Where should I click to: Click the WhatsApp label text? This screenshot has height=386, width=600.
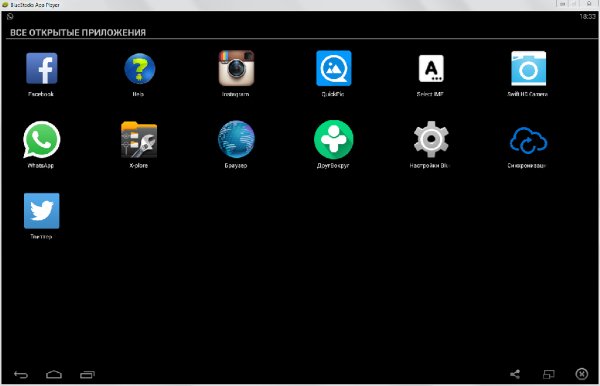[41, 166]
